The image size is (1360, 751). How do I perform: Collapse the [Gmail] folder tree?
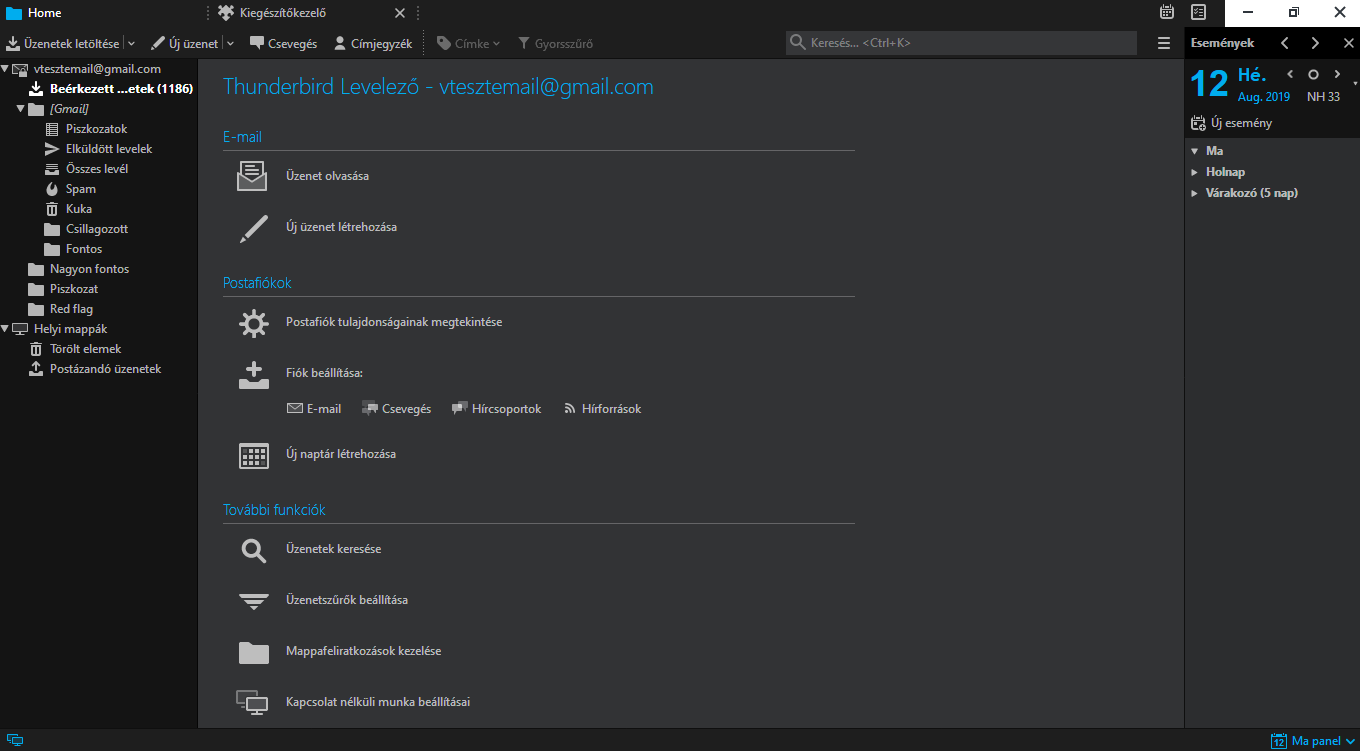point(21,109)
